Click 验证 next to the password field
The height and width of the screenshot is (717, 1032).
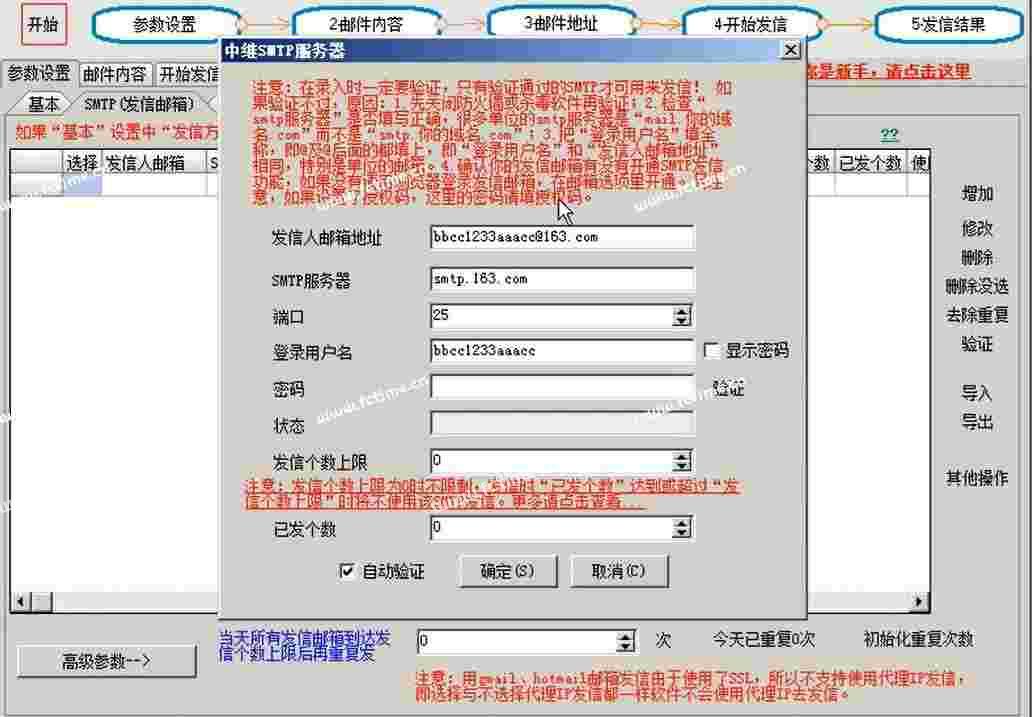(x=729, y=389)
